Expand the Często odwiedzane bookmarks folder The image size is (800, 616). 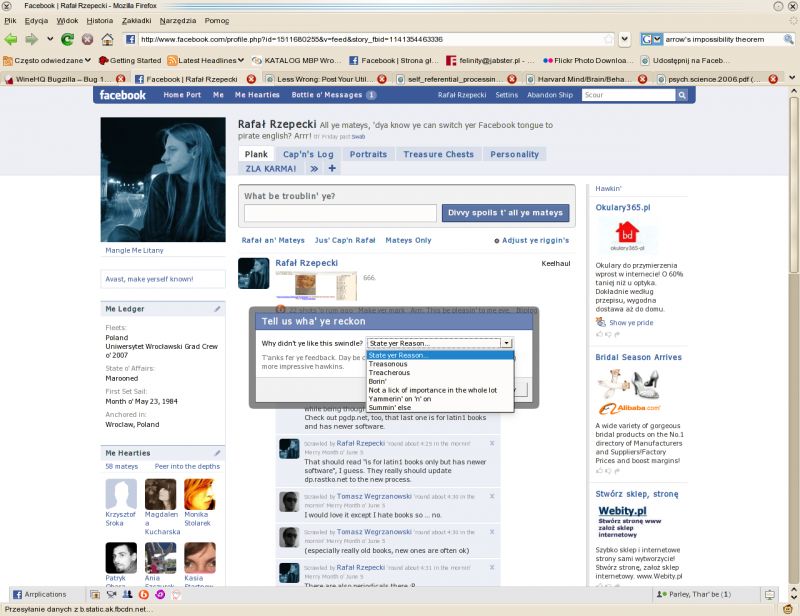(x=47, y=60)
